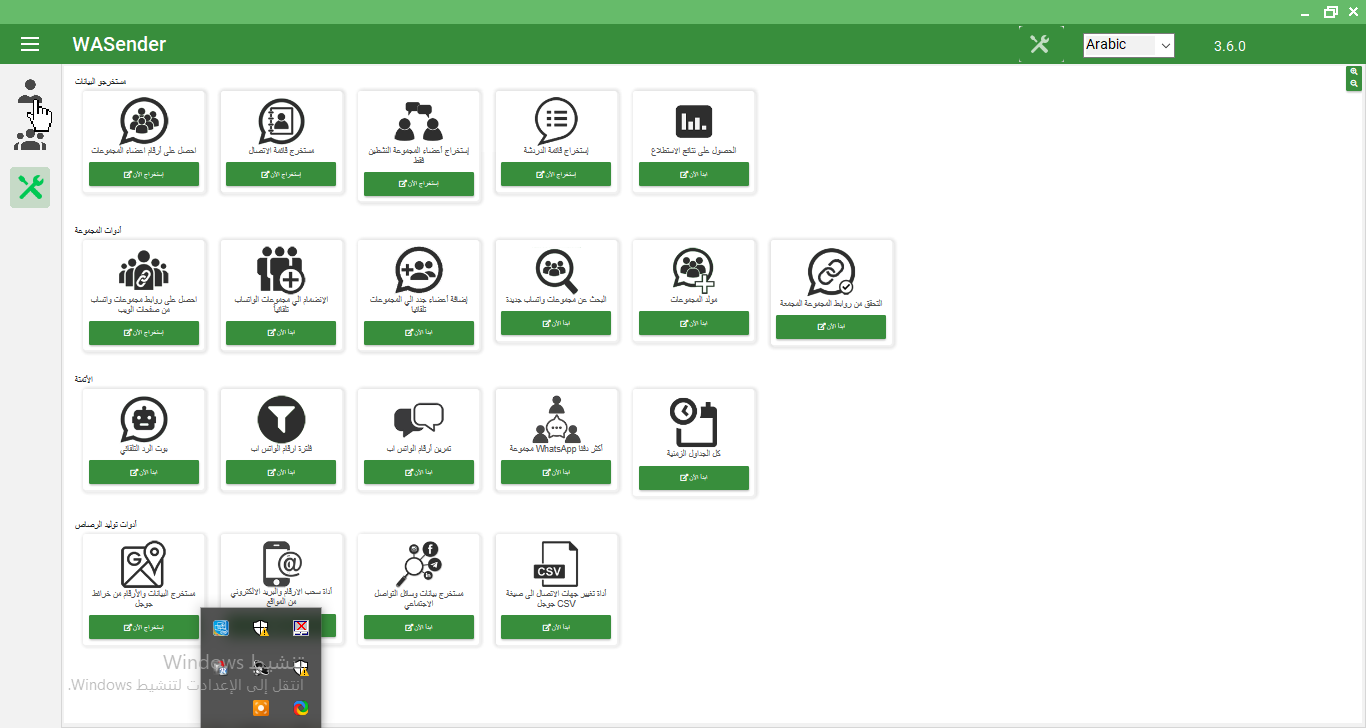
Task: Click the WhatsApp number filter funnel icon
Action: tap(281, 419)
